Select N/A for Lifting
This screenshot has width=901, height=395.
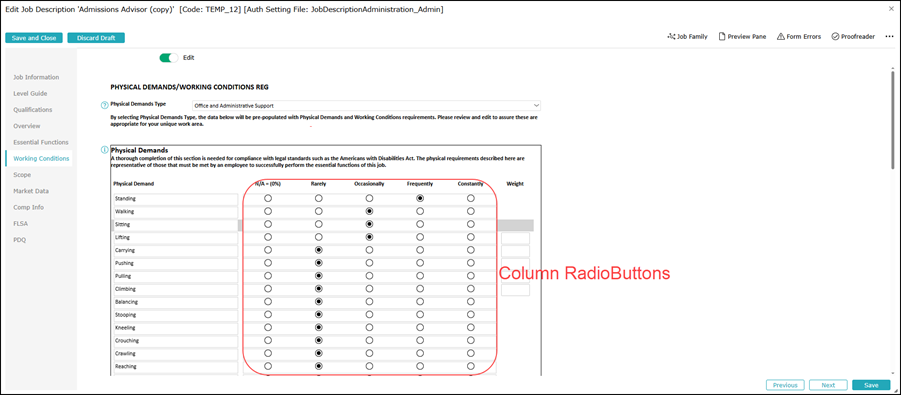[x=268, y=237]
